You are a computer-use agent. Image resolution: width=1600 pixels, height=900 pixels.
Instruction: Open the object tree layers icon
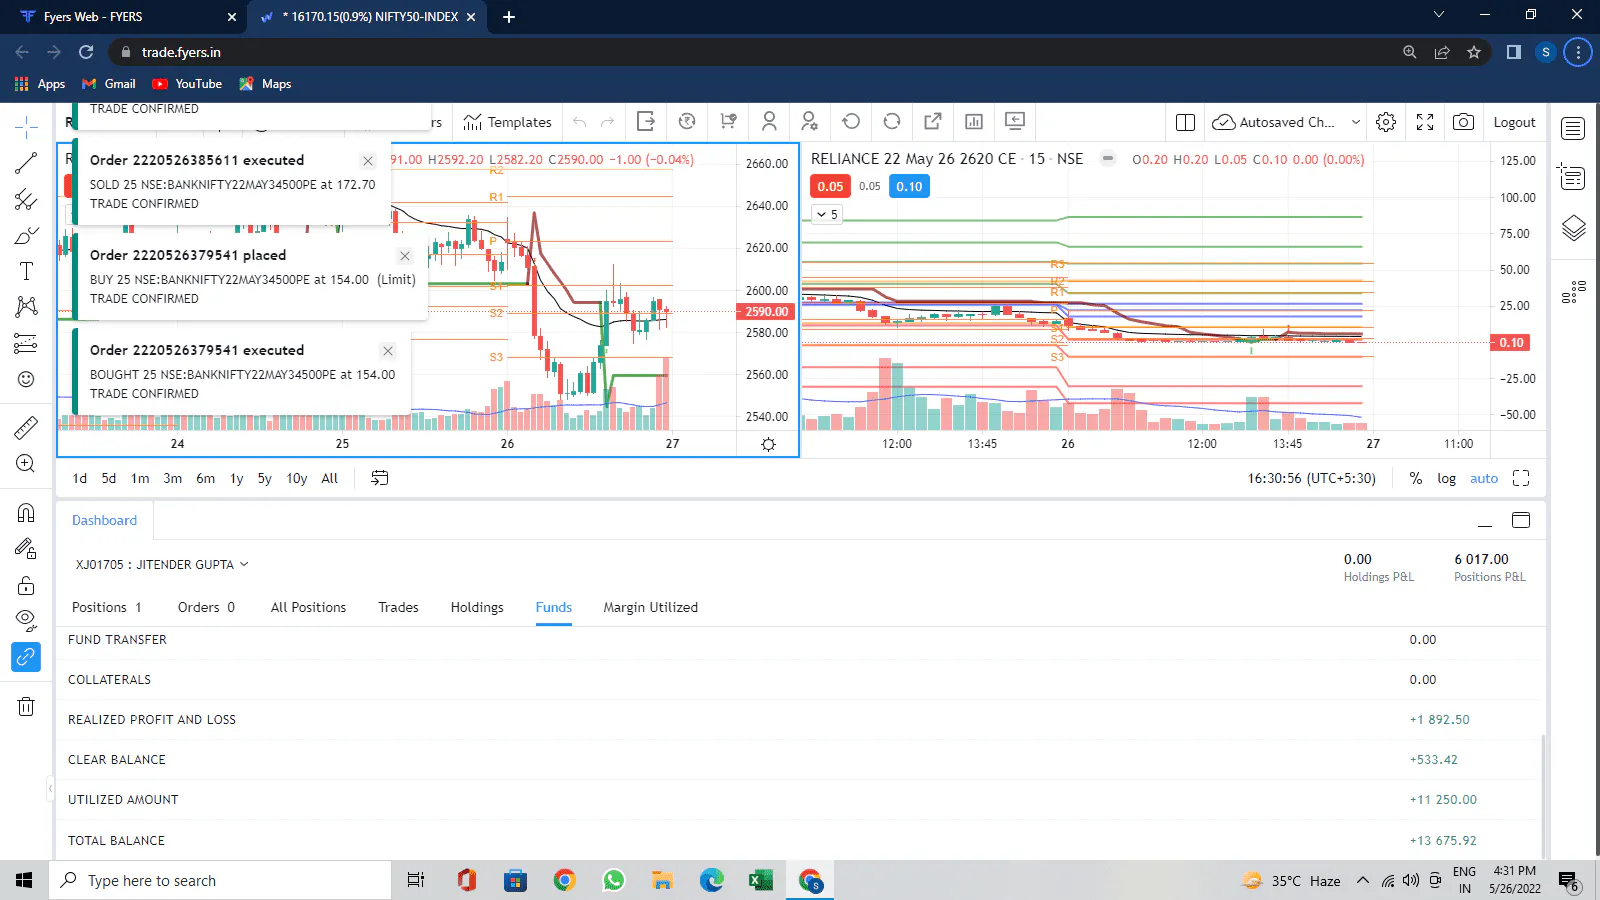pos(1573,229)
